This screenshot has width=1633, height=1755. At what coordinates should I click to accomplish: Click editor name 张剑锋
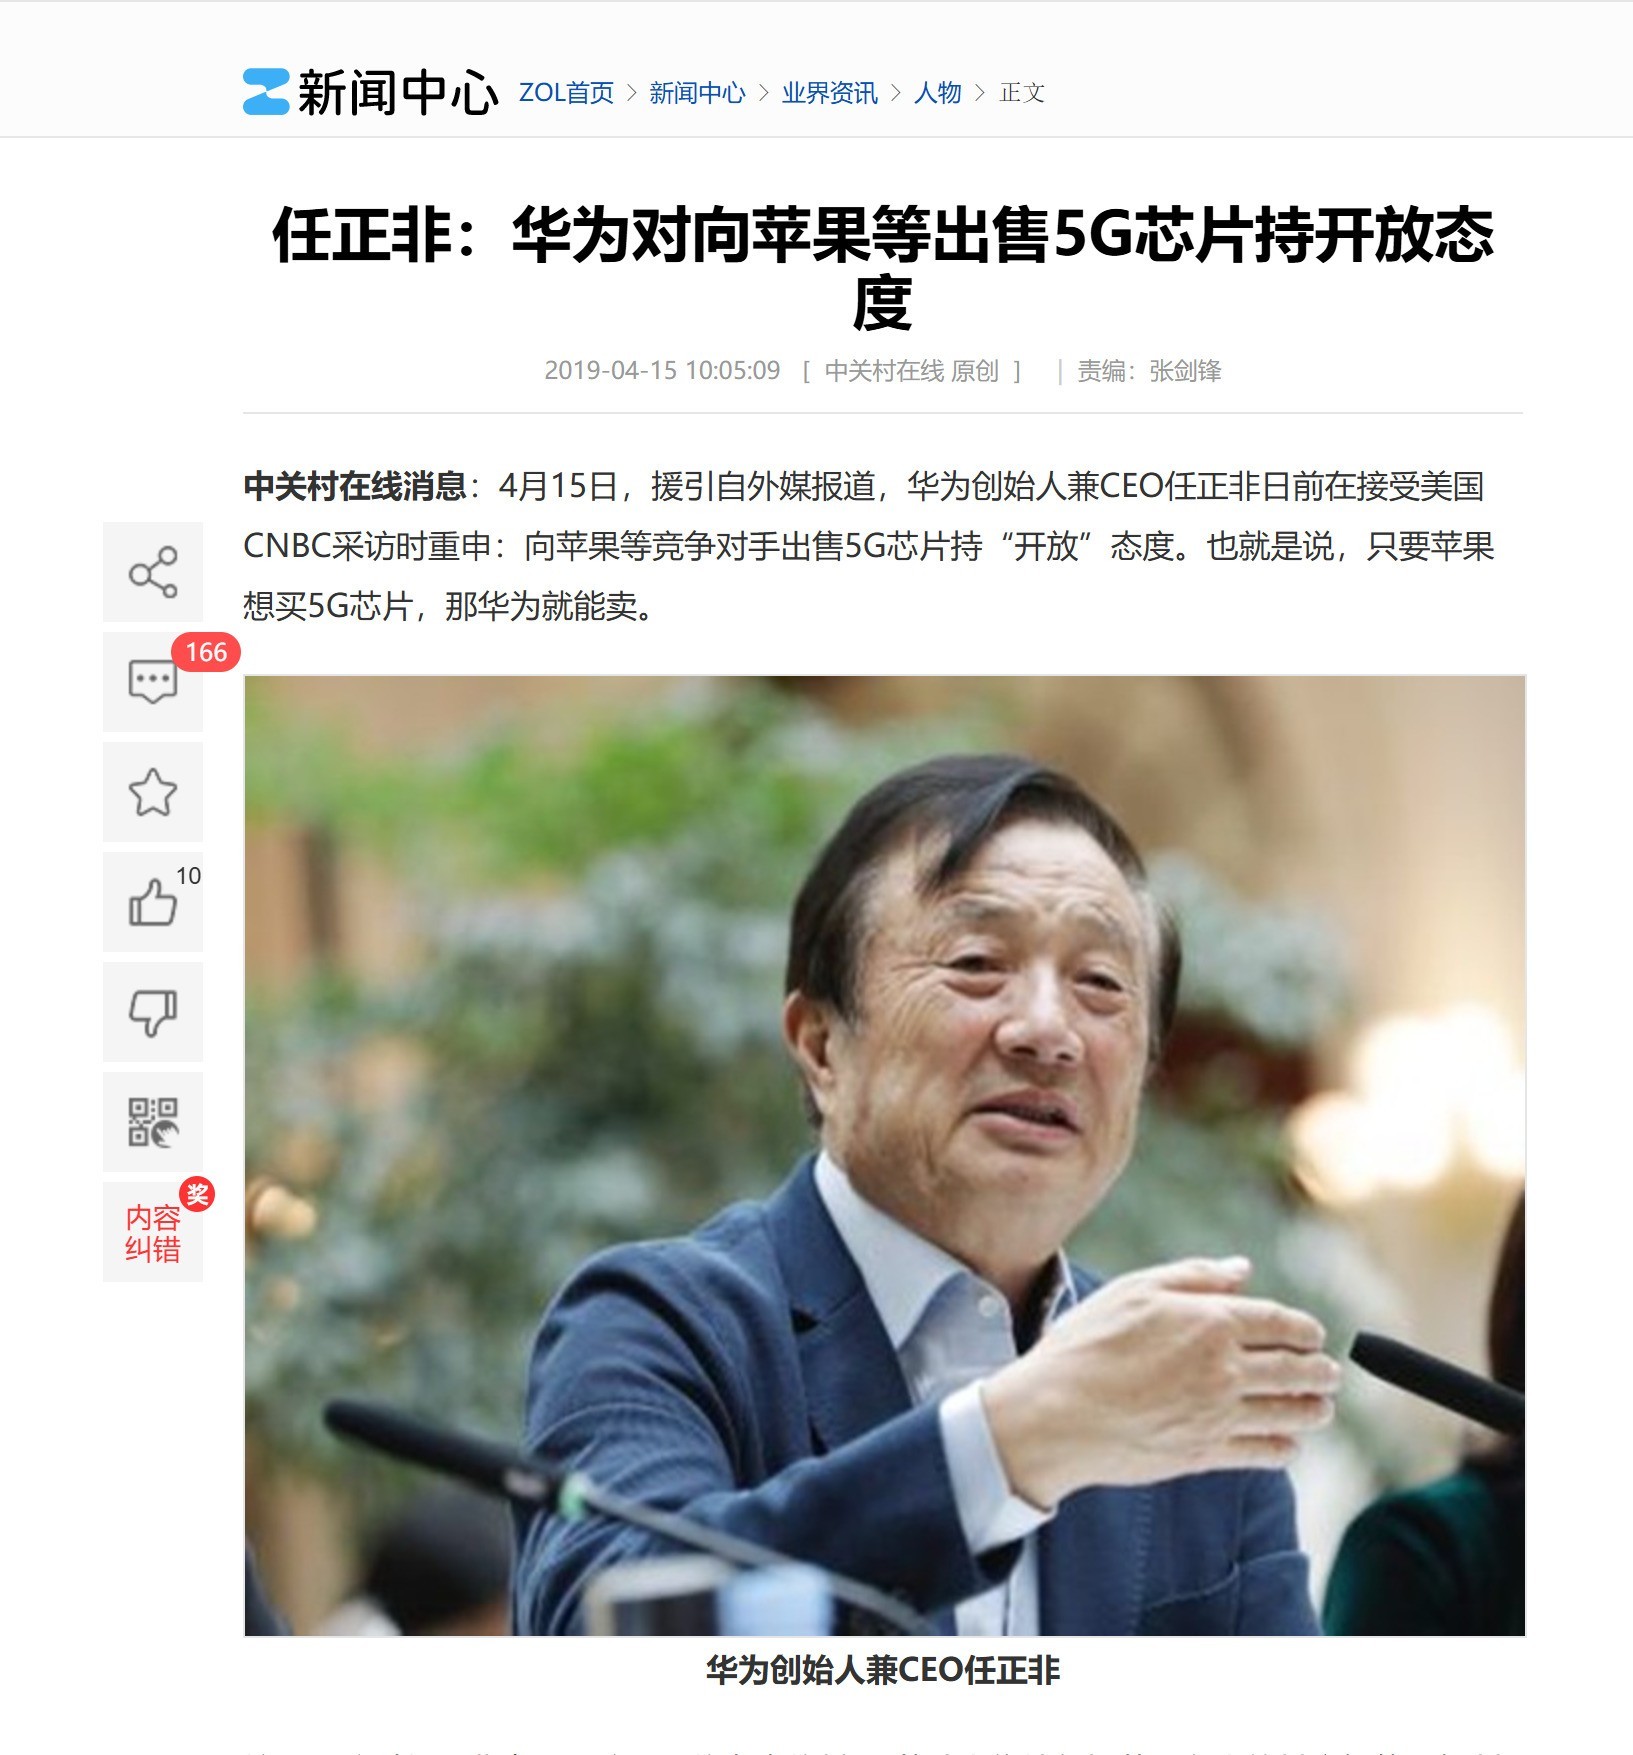(1185, 371)
